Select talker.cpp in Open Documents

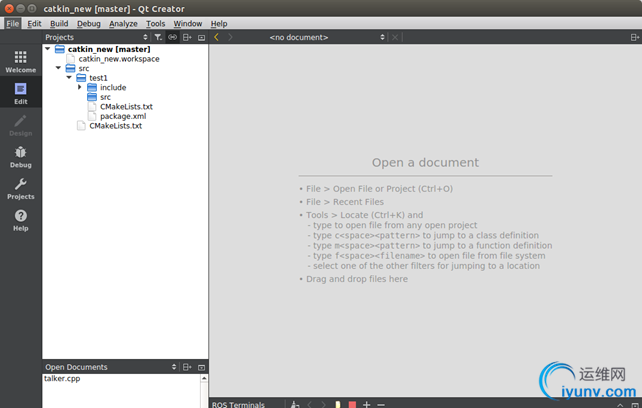click(x=62, y=379)
